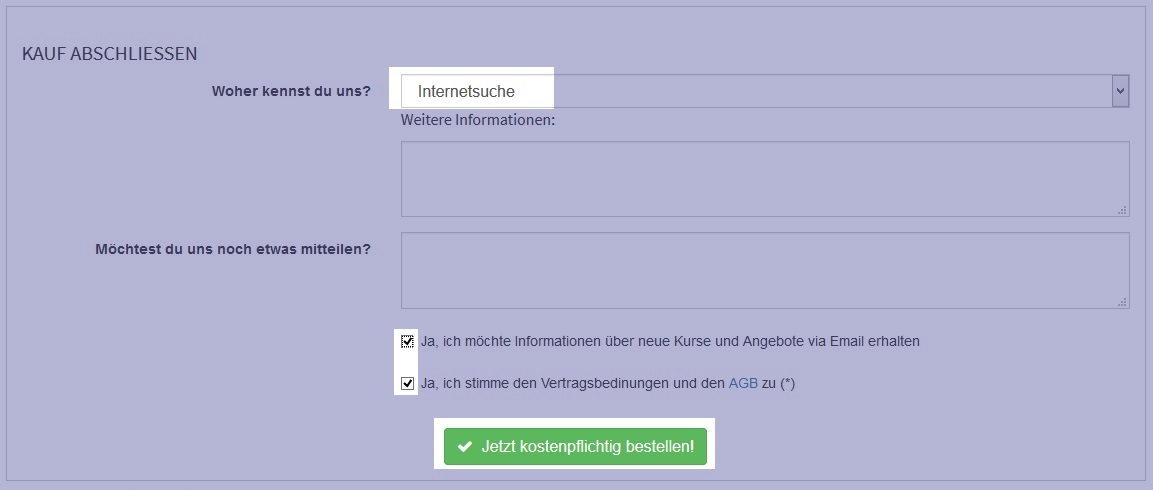Click the white checkmark icon in the order button
This screenshot has width=1153, height=490.
point(464,447)
